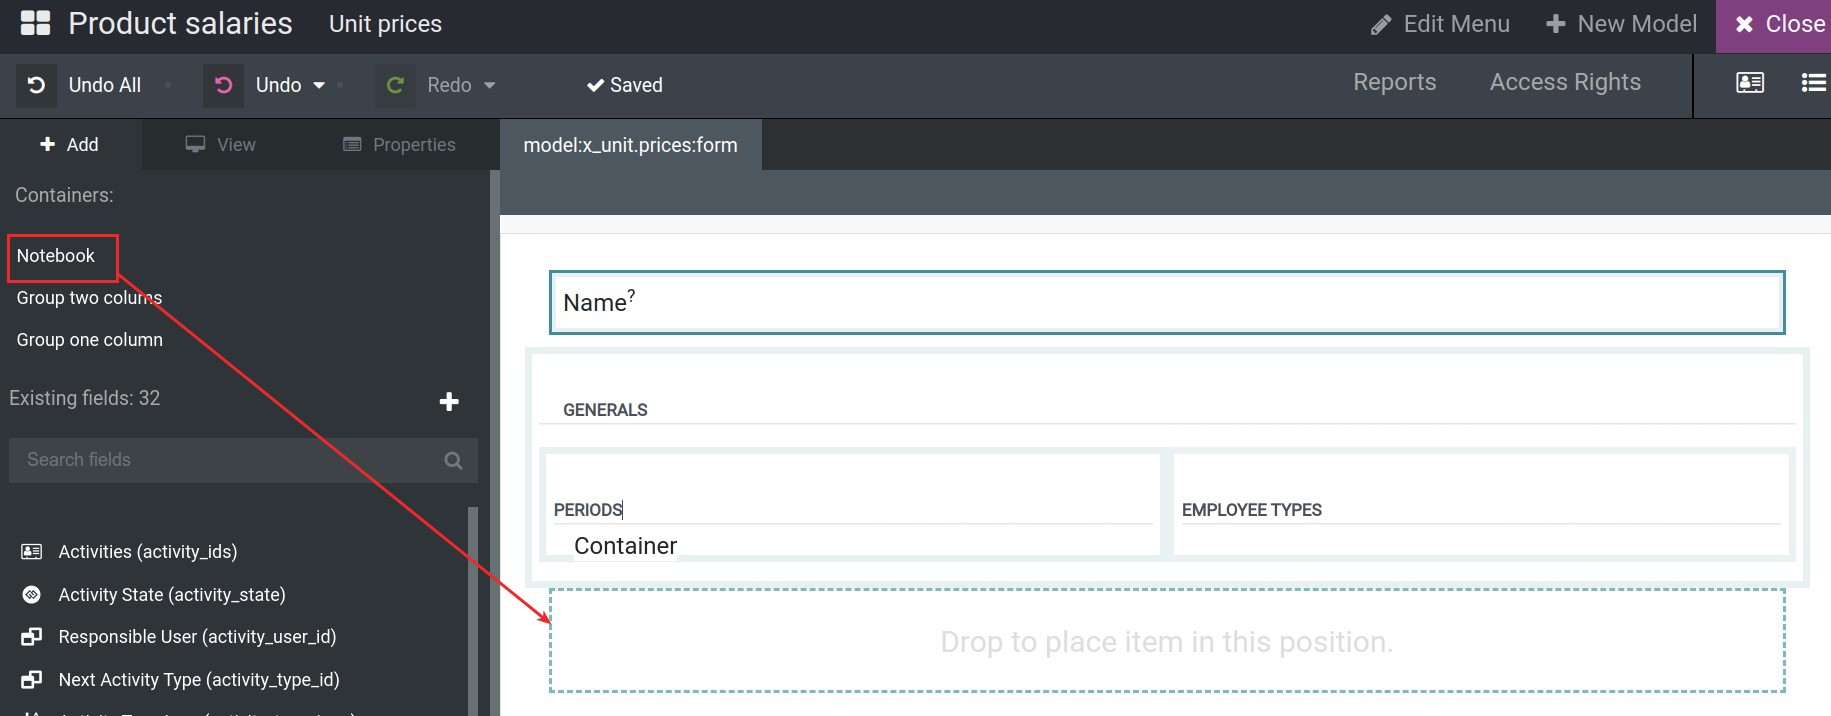Click the Containers: heading
1831x716 pixels.
[64, 195]
